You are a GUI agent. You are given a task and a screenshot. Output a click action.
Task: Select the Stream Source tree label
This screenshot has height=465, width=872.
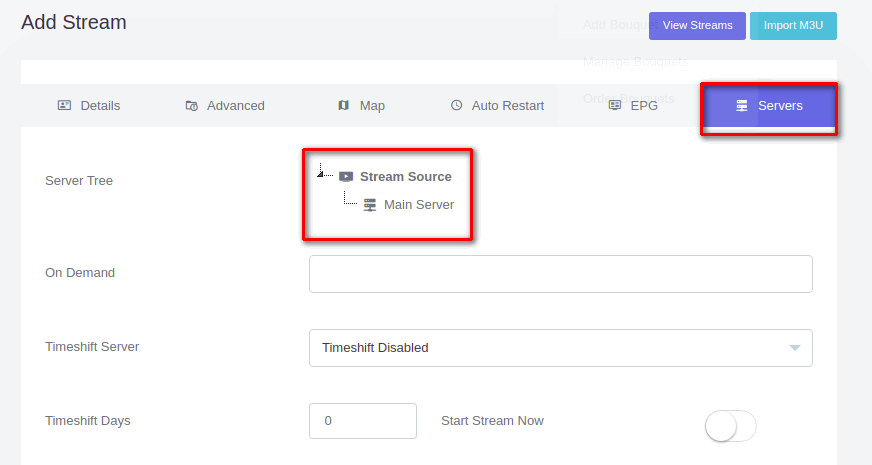pyautogui.click(x=406, y=176)
